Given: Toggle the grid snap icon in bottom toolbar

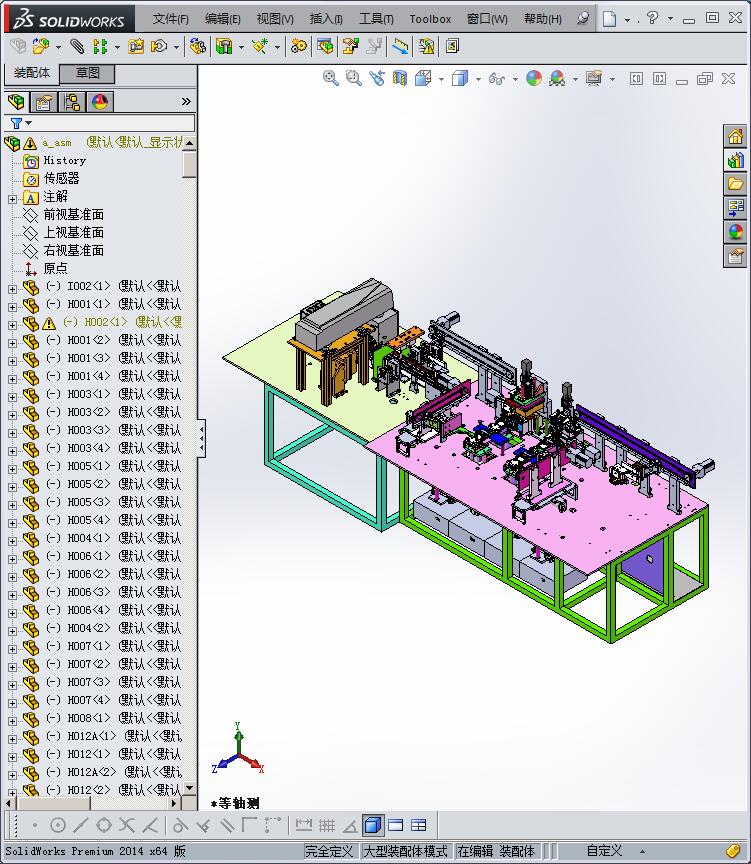Looking at the screenshot, I should [327, 825].
